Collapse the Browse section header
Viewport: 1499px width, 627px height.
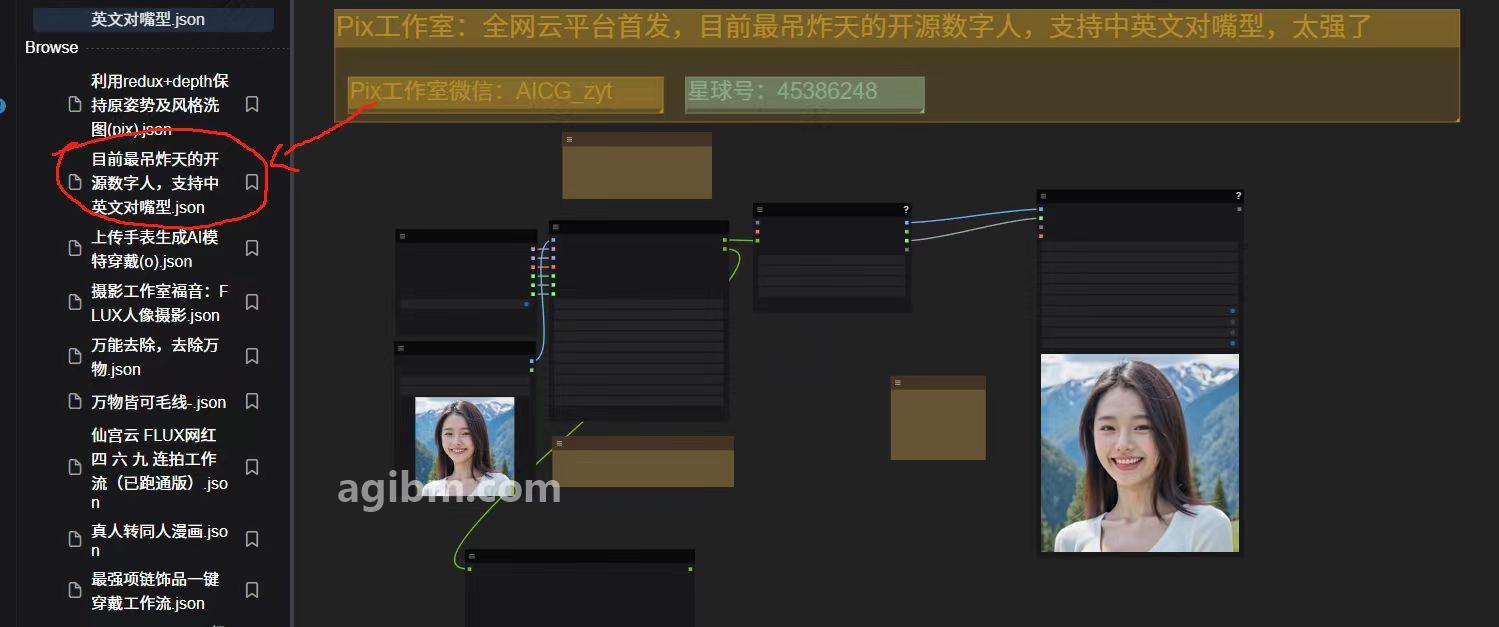click(52, 47)
